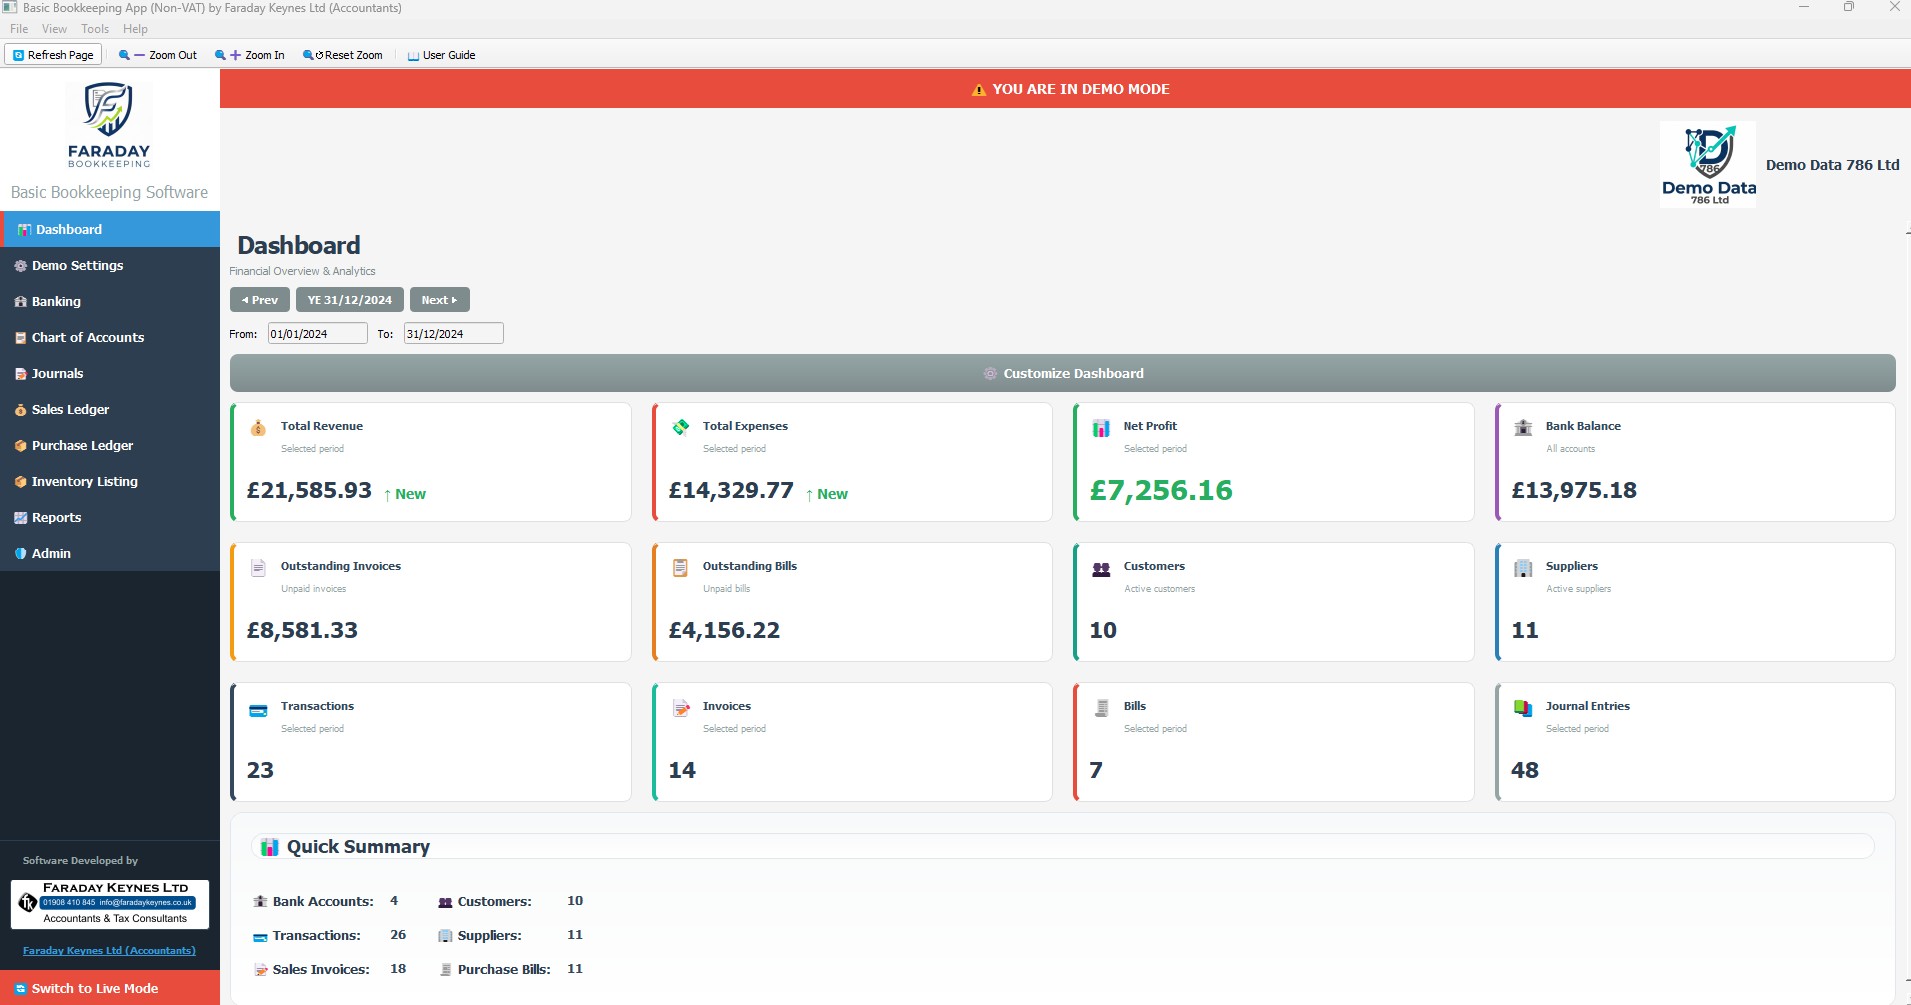Select the Sales Ledger icon
Screen dimensions: 1911x1005
[x=20, y=409]
